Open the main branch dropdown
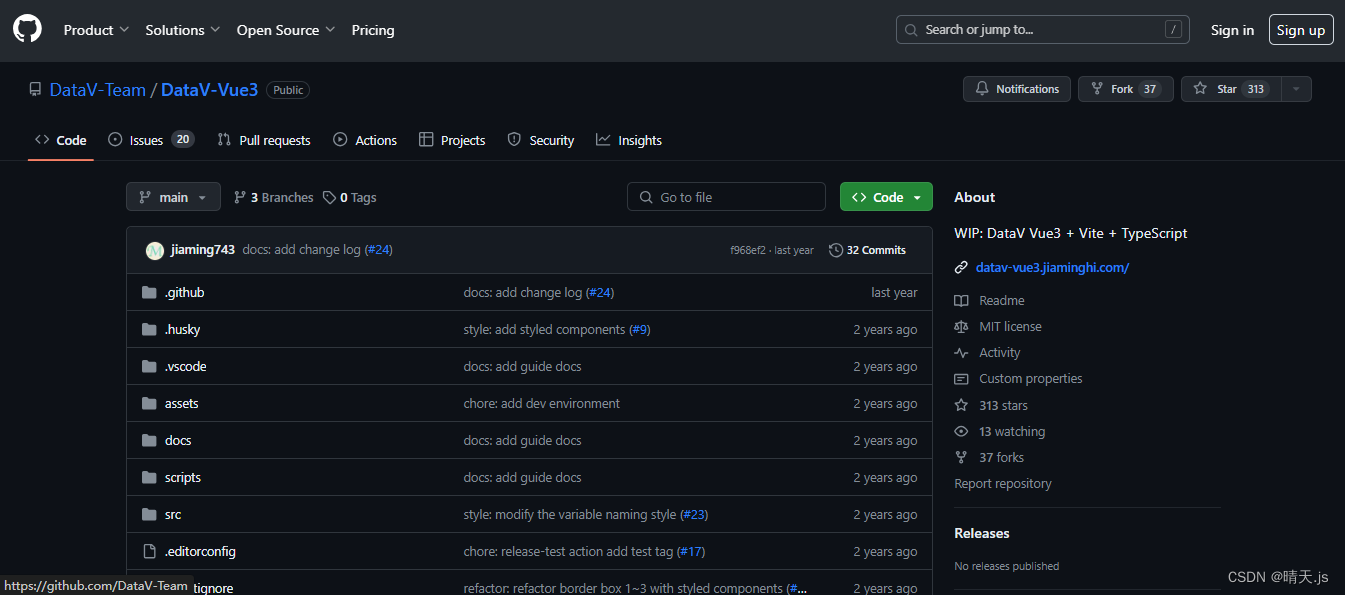 (x=173, y=196)
